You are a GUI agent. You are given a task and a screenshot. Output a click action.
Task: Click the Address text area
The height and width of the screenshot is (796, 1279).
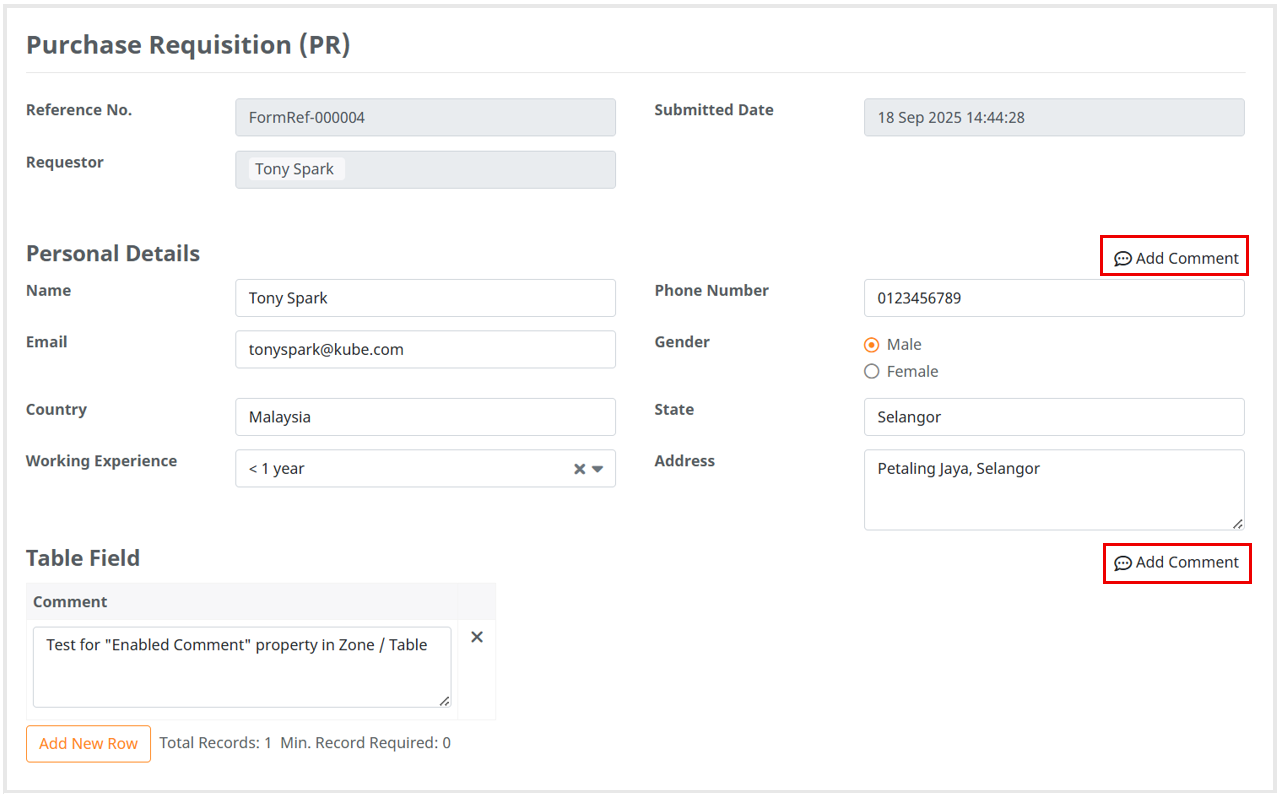point(1054,490)
